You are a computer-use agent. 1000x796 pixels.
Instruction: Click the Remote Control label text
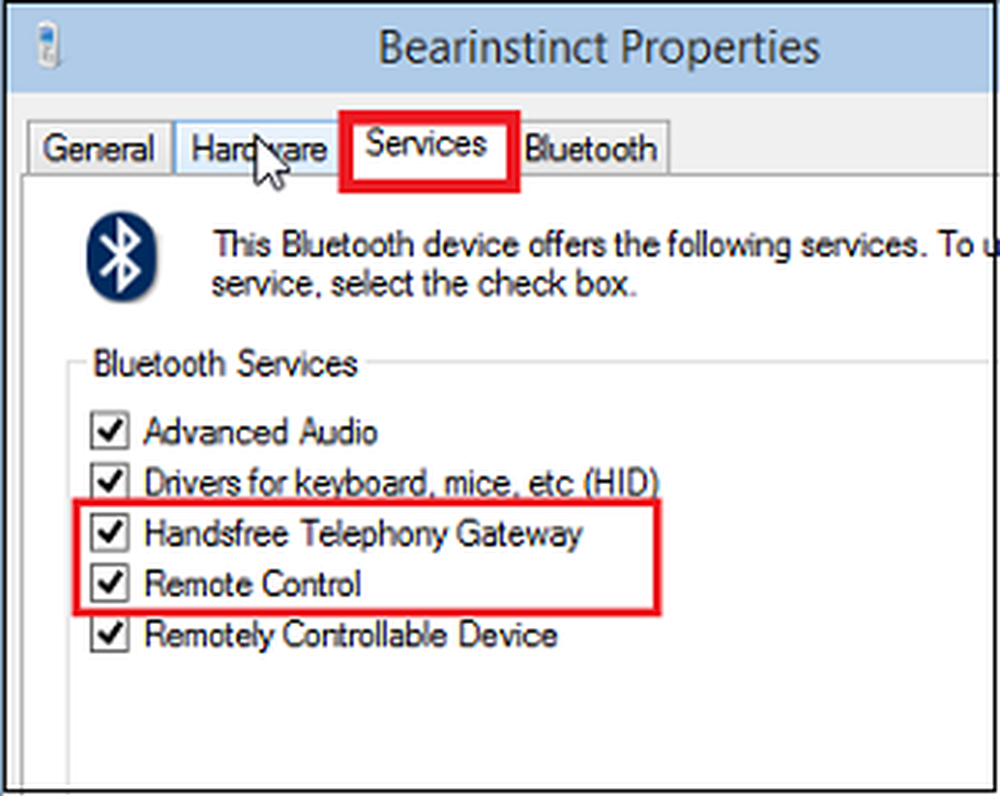[253, 583]
